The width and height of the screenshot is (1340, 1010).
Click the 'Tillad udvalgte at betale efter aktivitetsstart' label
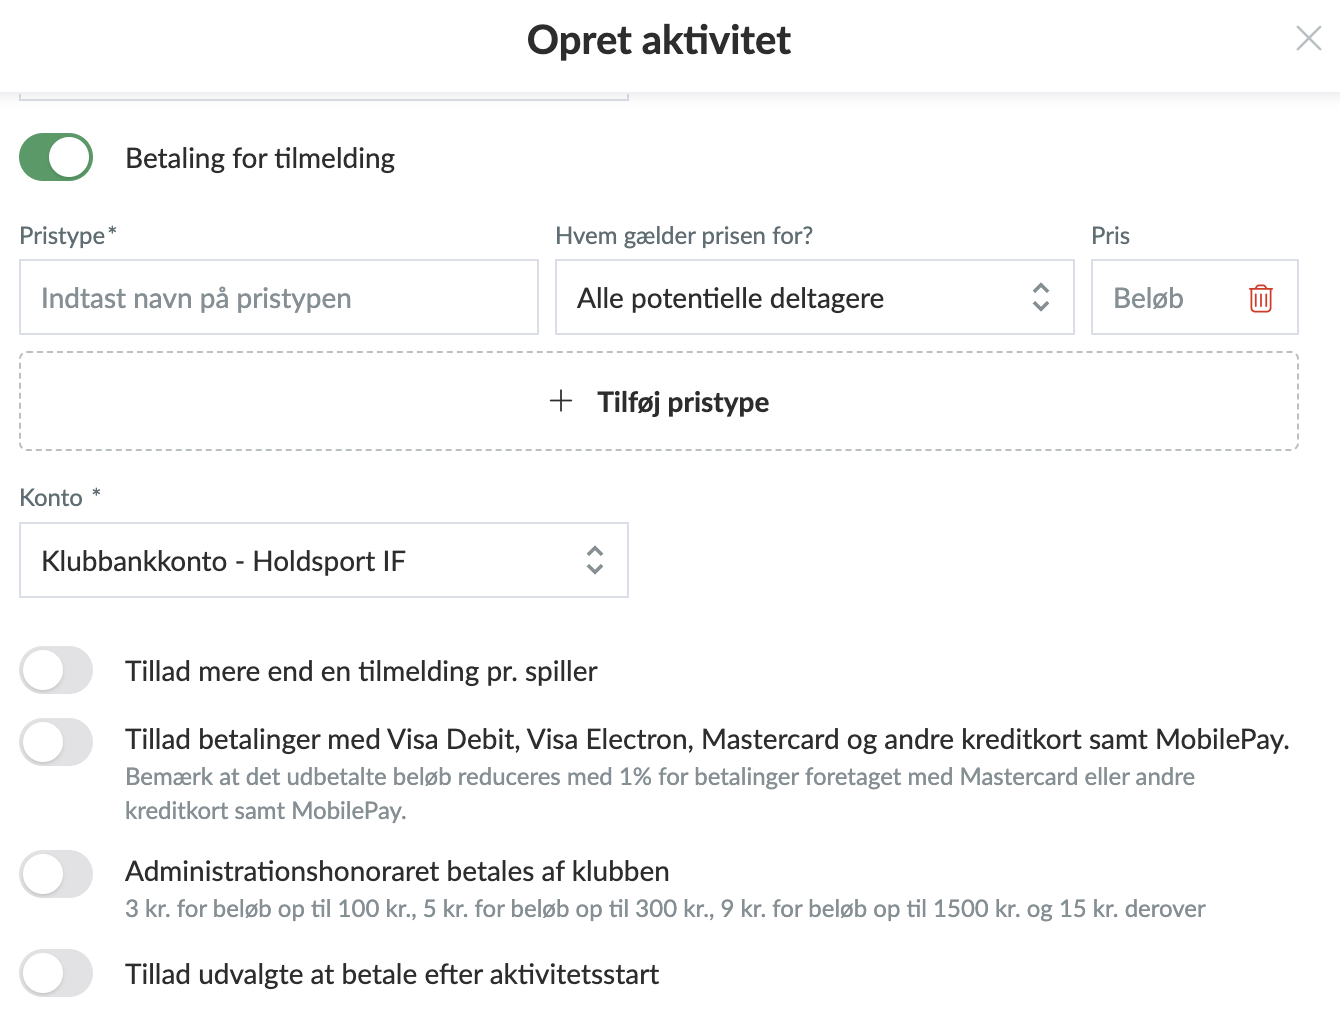[x=392, y=974]
